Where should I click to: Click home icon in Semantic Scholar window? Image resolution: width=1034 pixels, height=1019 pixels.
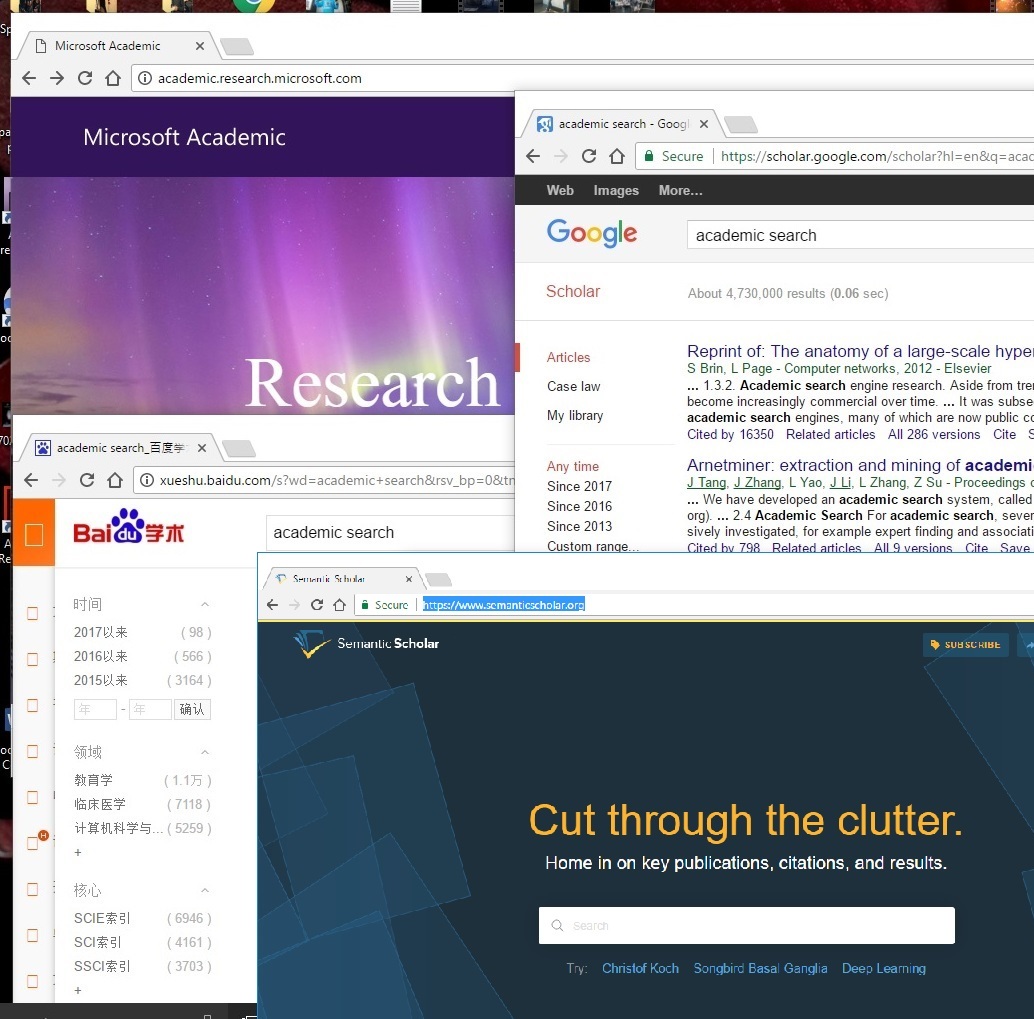(x=340, y=605)
